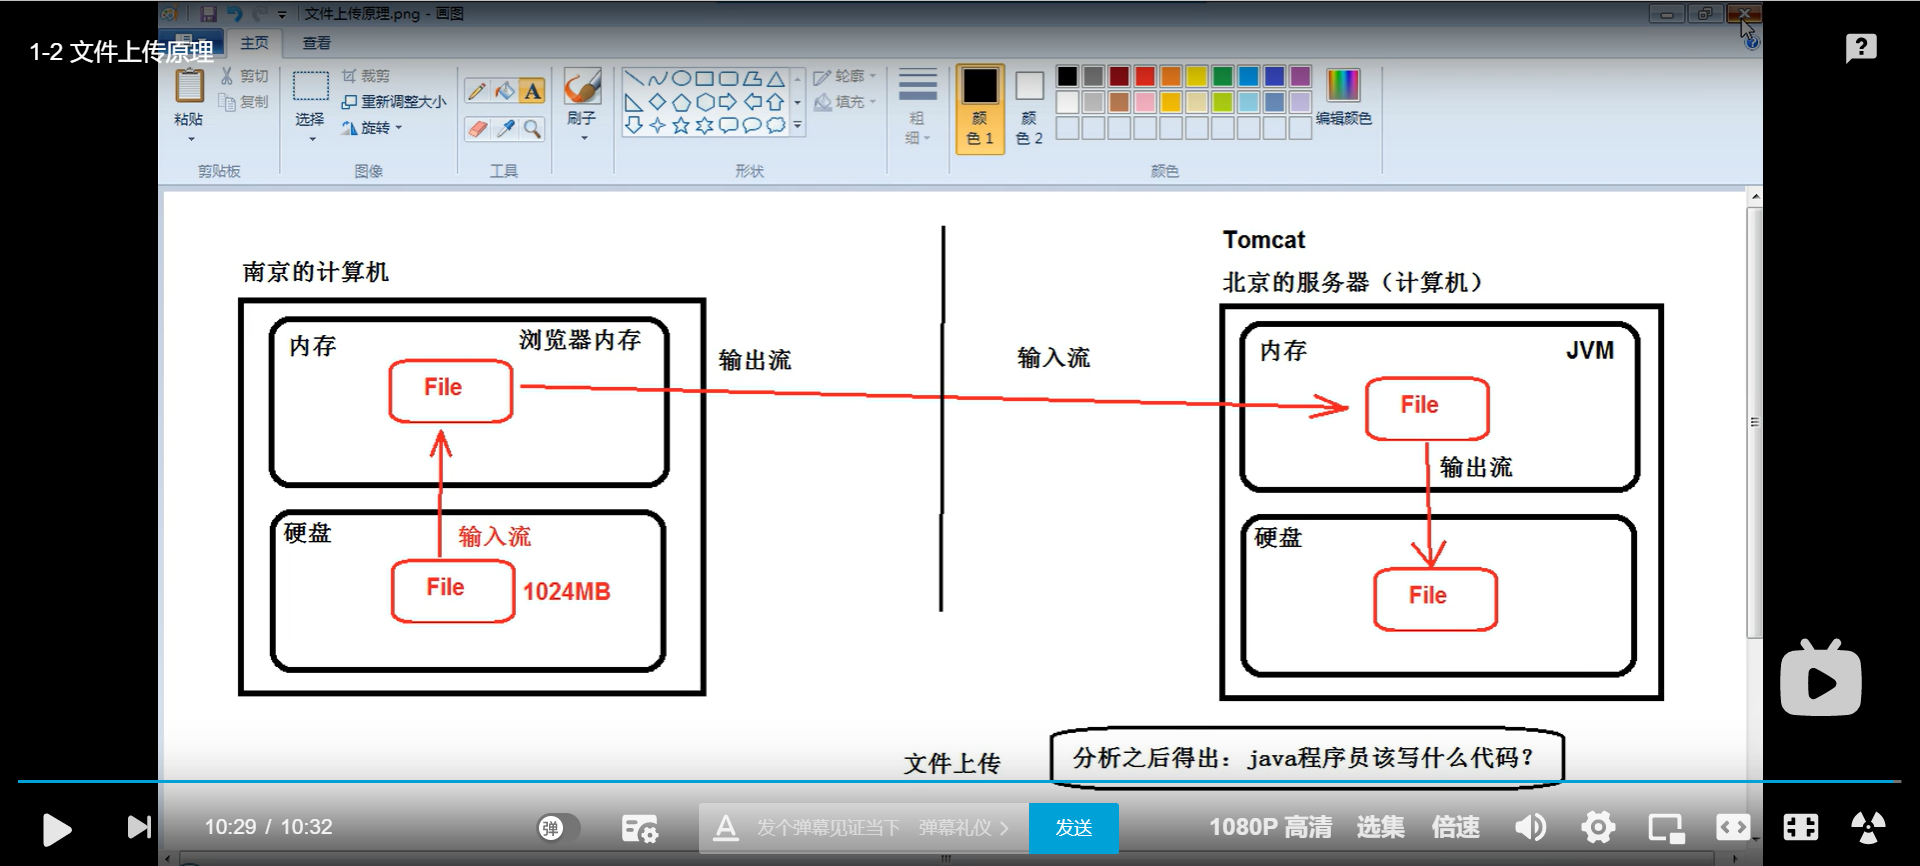
Task: Skip to the next video
Action: [139, 827]
